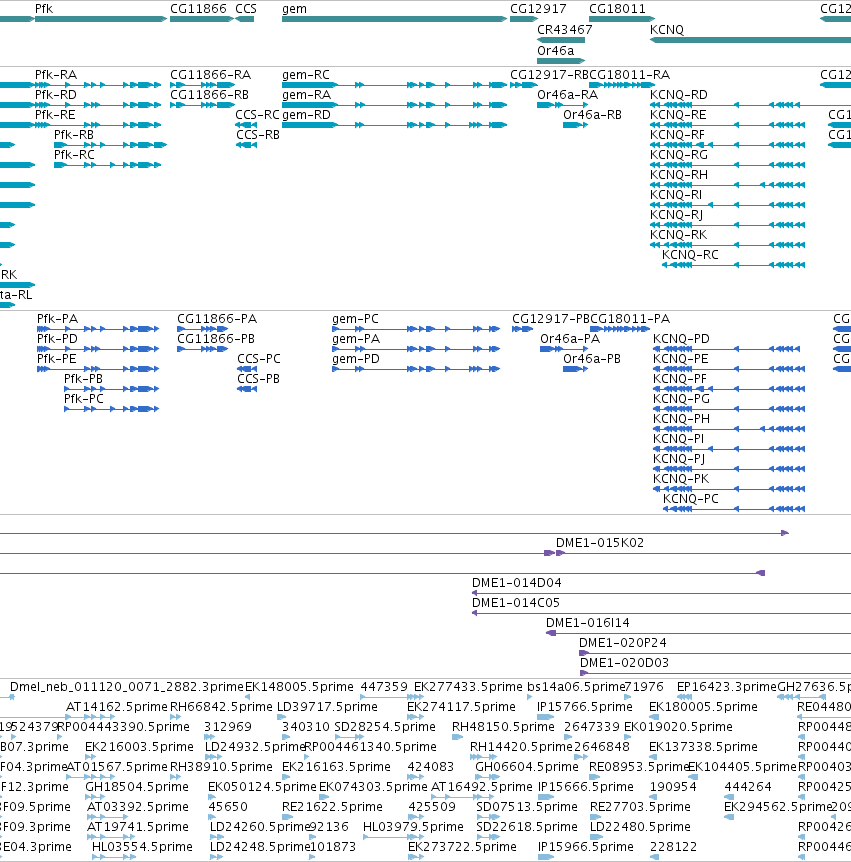The width and height of the screenshot is (851, 862).
Task: Select the CCS gene label
Action: coord(246,9)
